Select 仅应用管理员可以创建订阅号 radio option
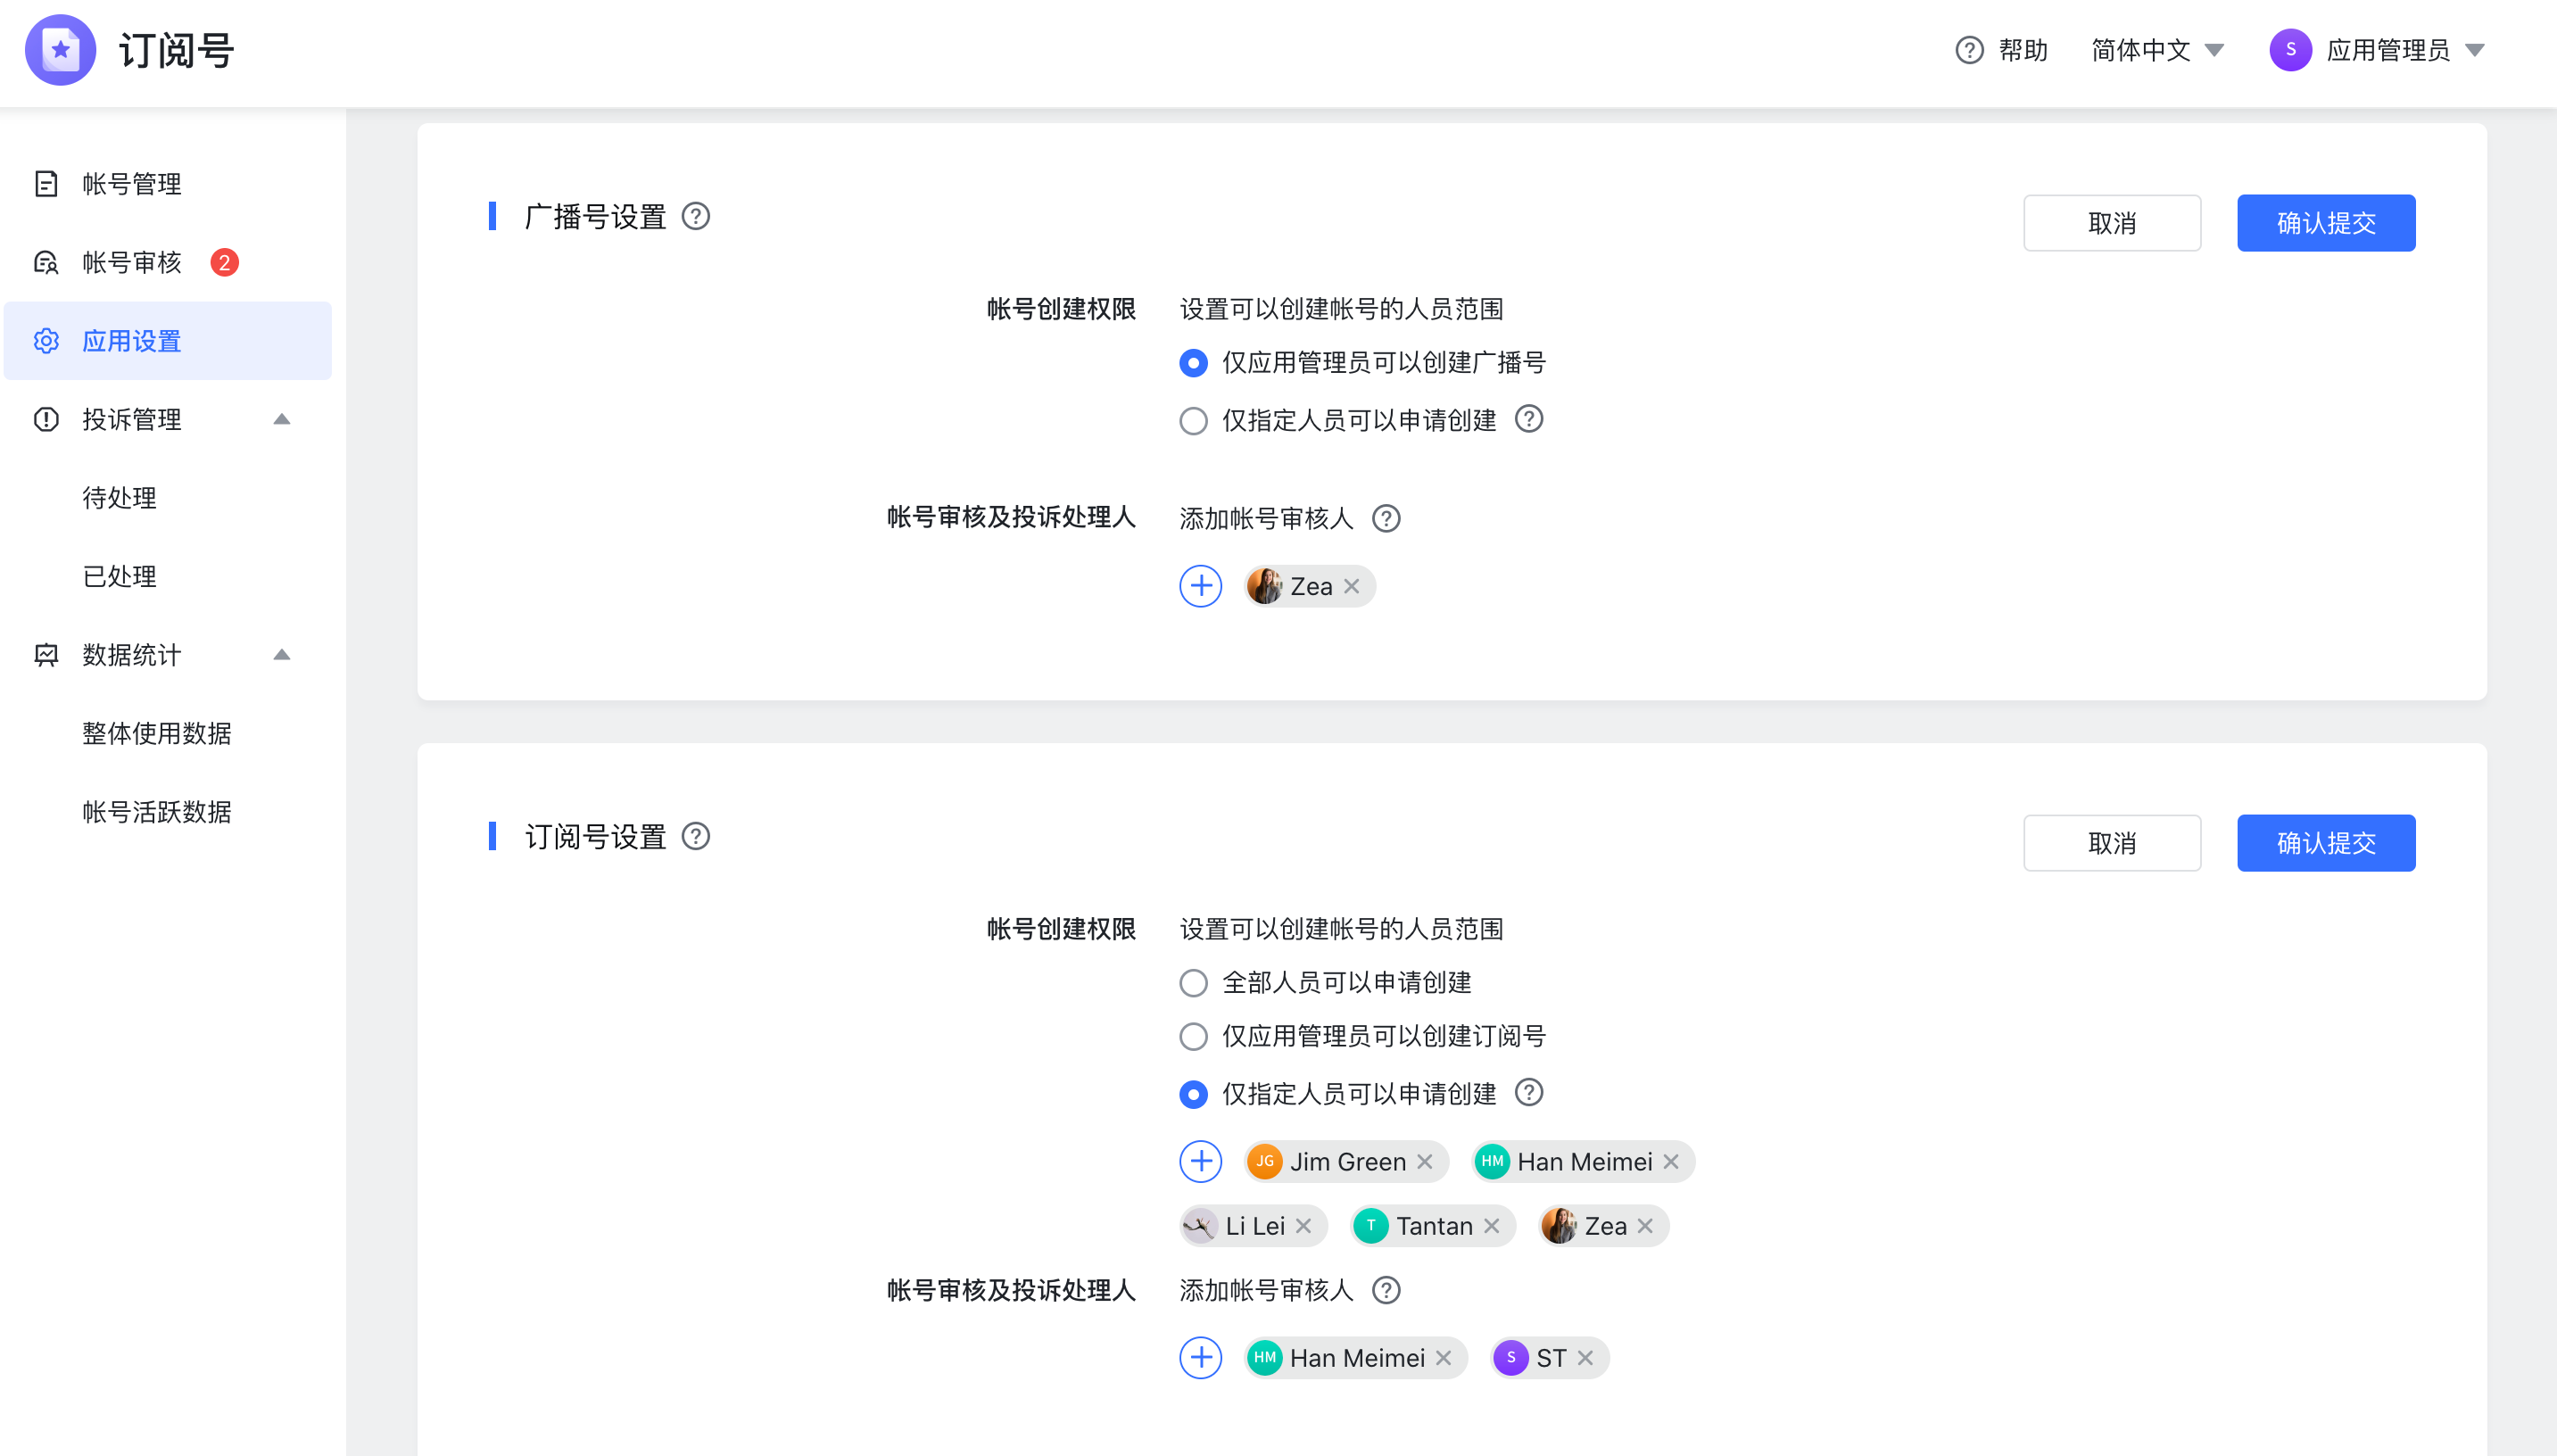This screenshot has width=2557, height=1456. [x=1193, y=1036]
